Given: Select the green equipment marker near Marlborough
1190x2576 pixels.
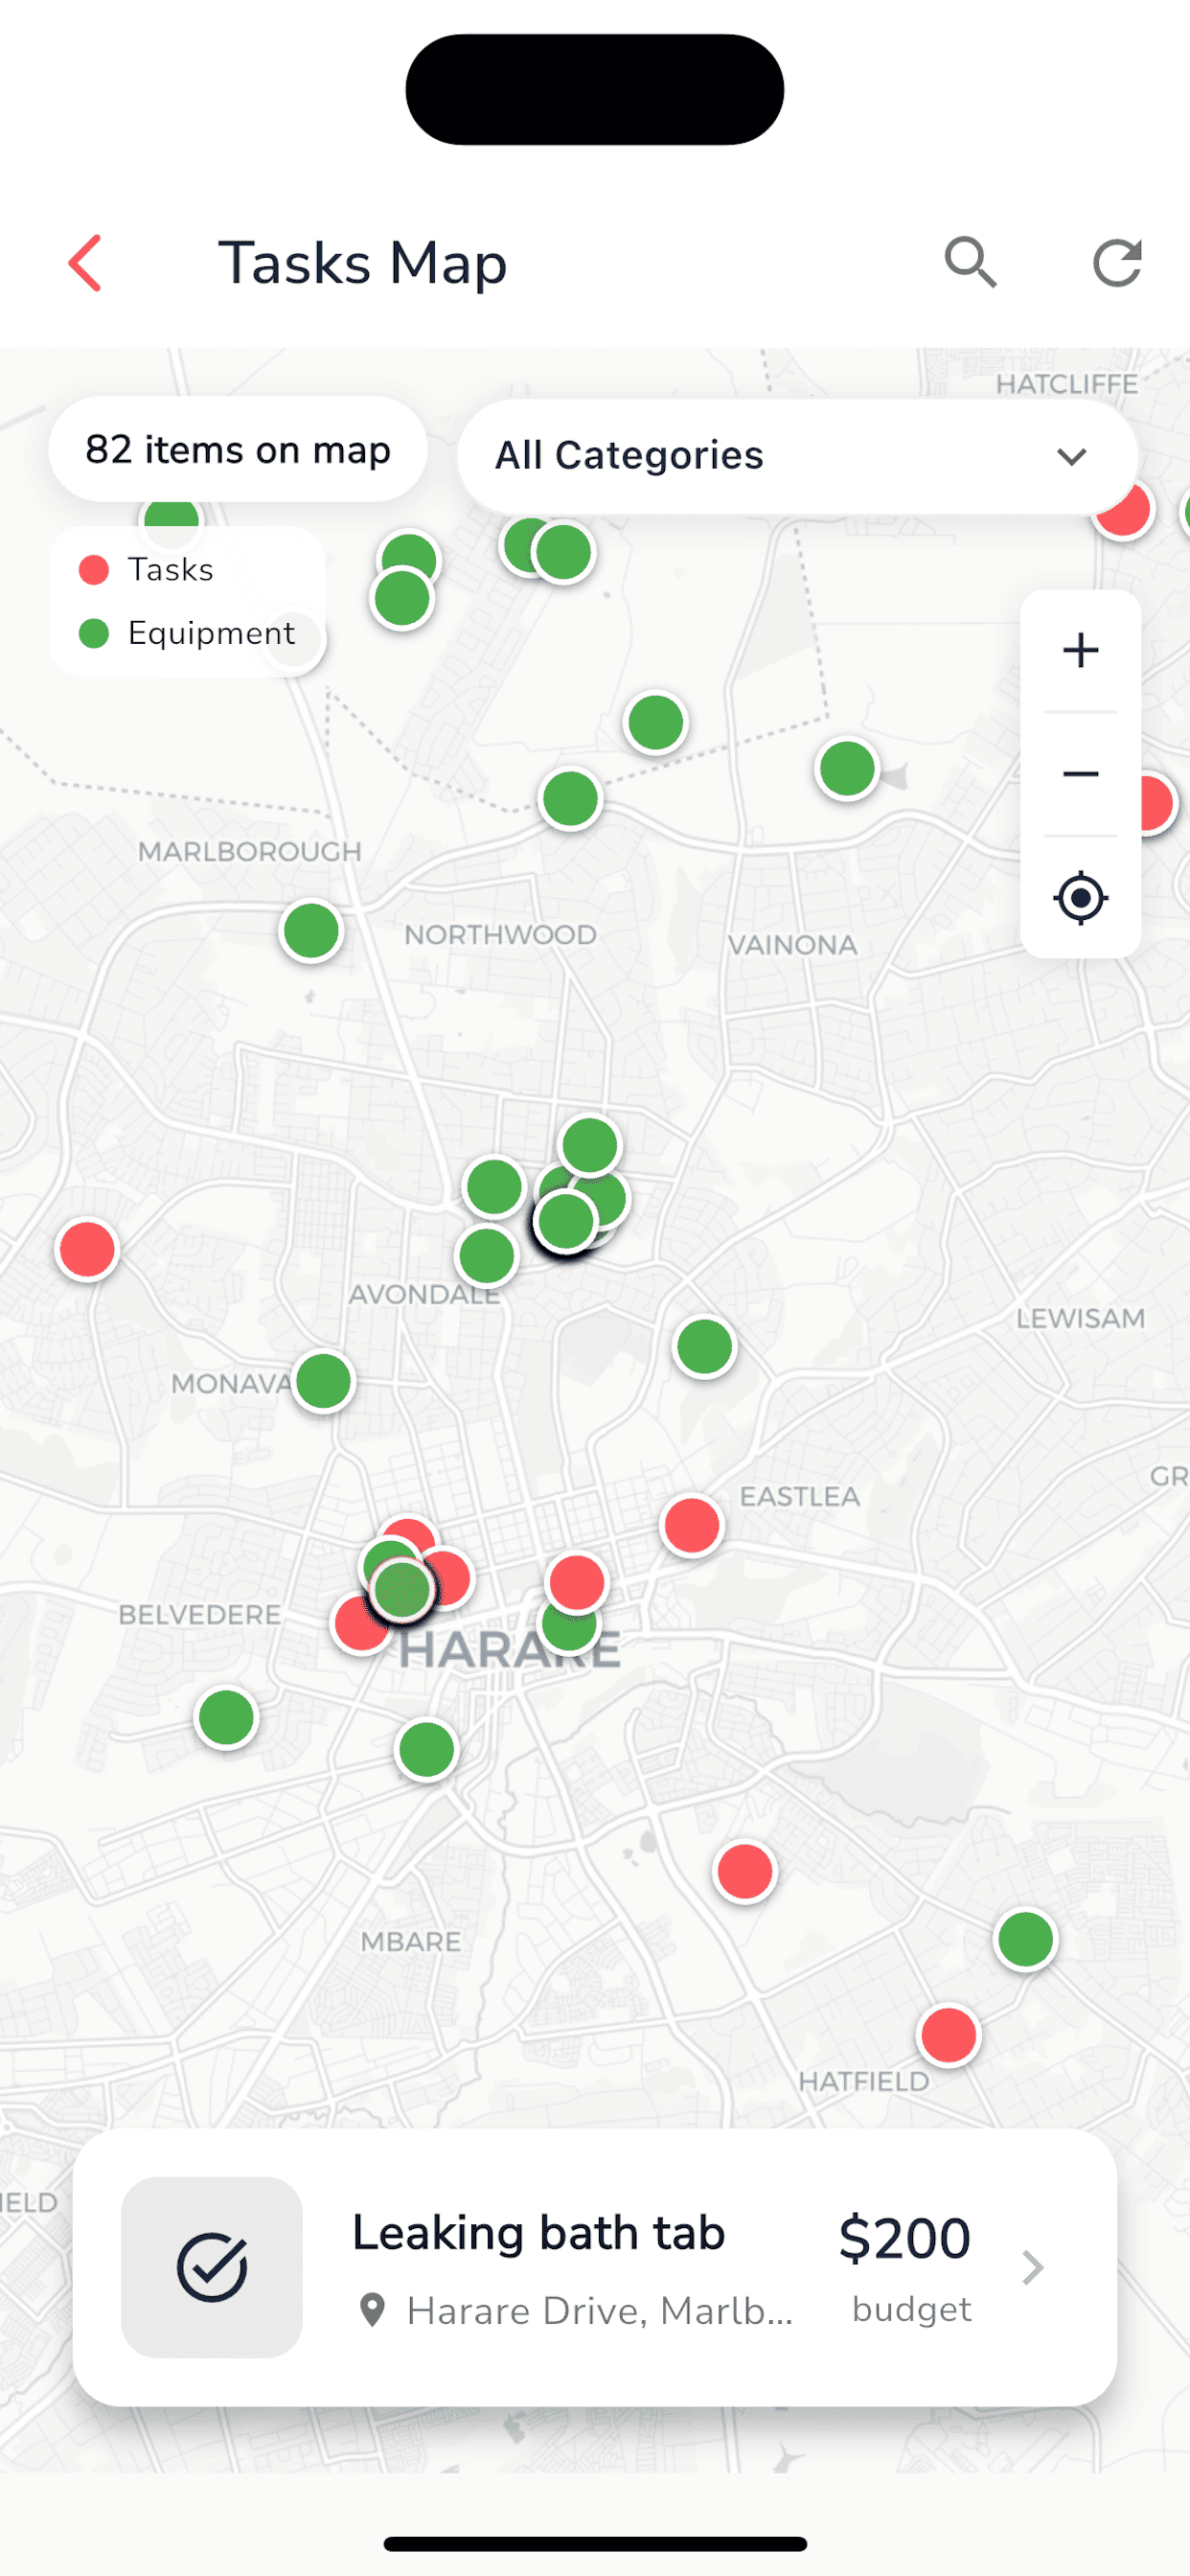Looking at the screenshot, I should click(311, 931).
